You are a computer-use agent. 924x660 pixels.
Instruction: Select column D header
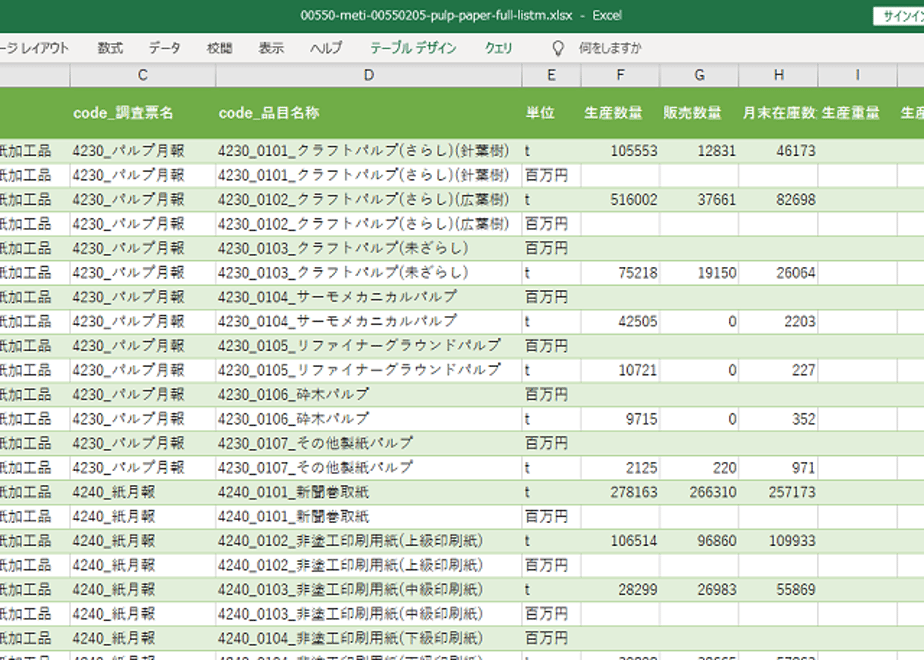pyautogui.click(x=368, y=75)
